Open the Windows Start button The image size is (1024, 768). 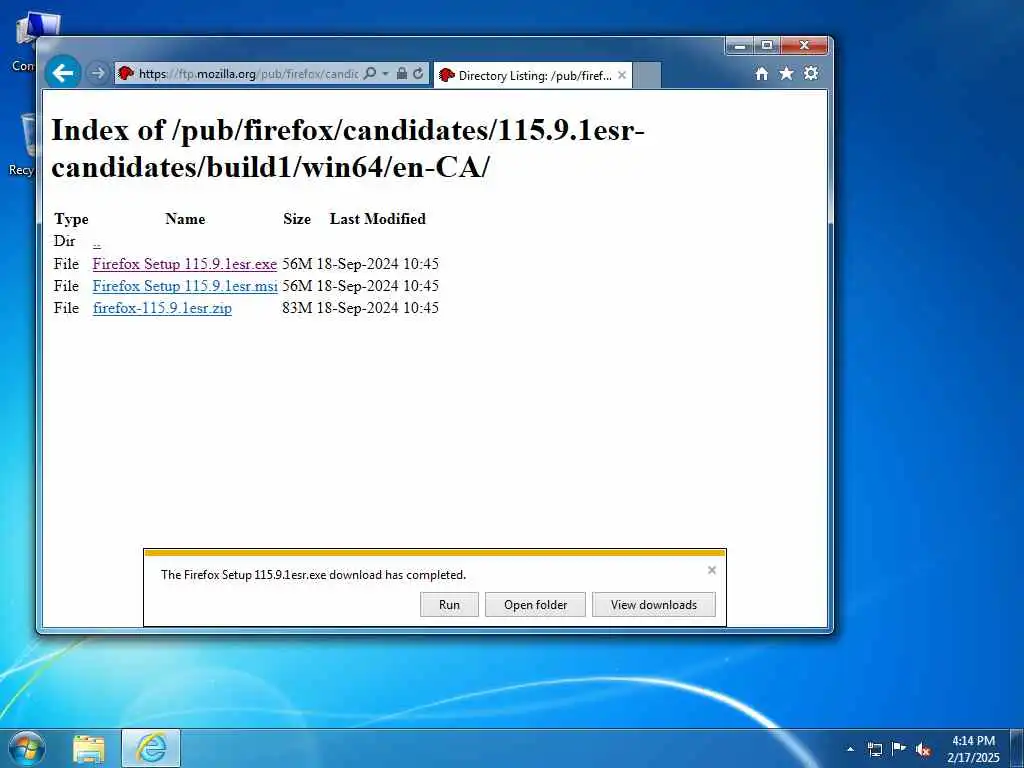(27, 748)
